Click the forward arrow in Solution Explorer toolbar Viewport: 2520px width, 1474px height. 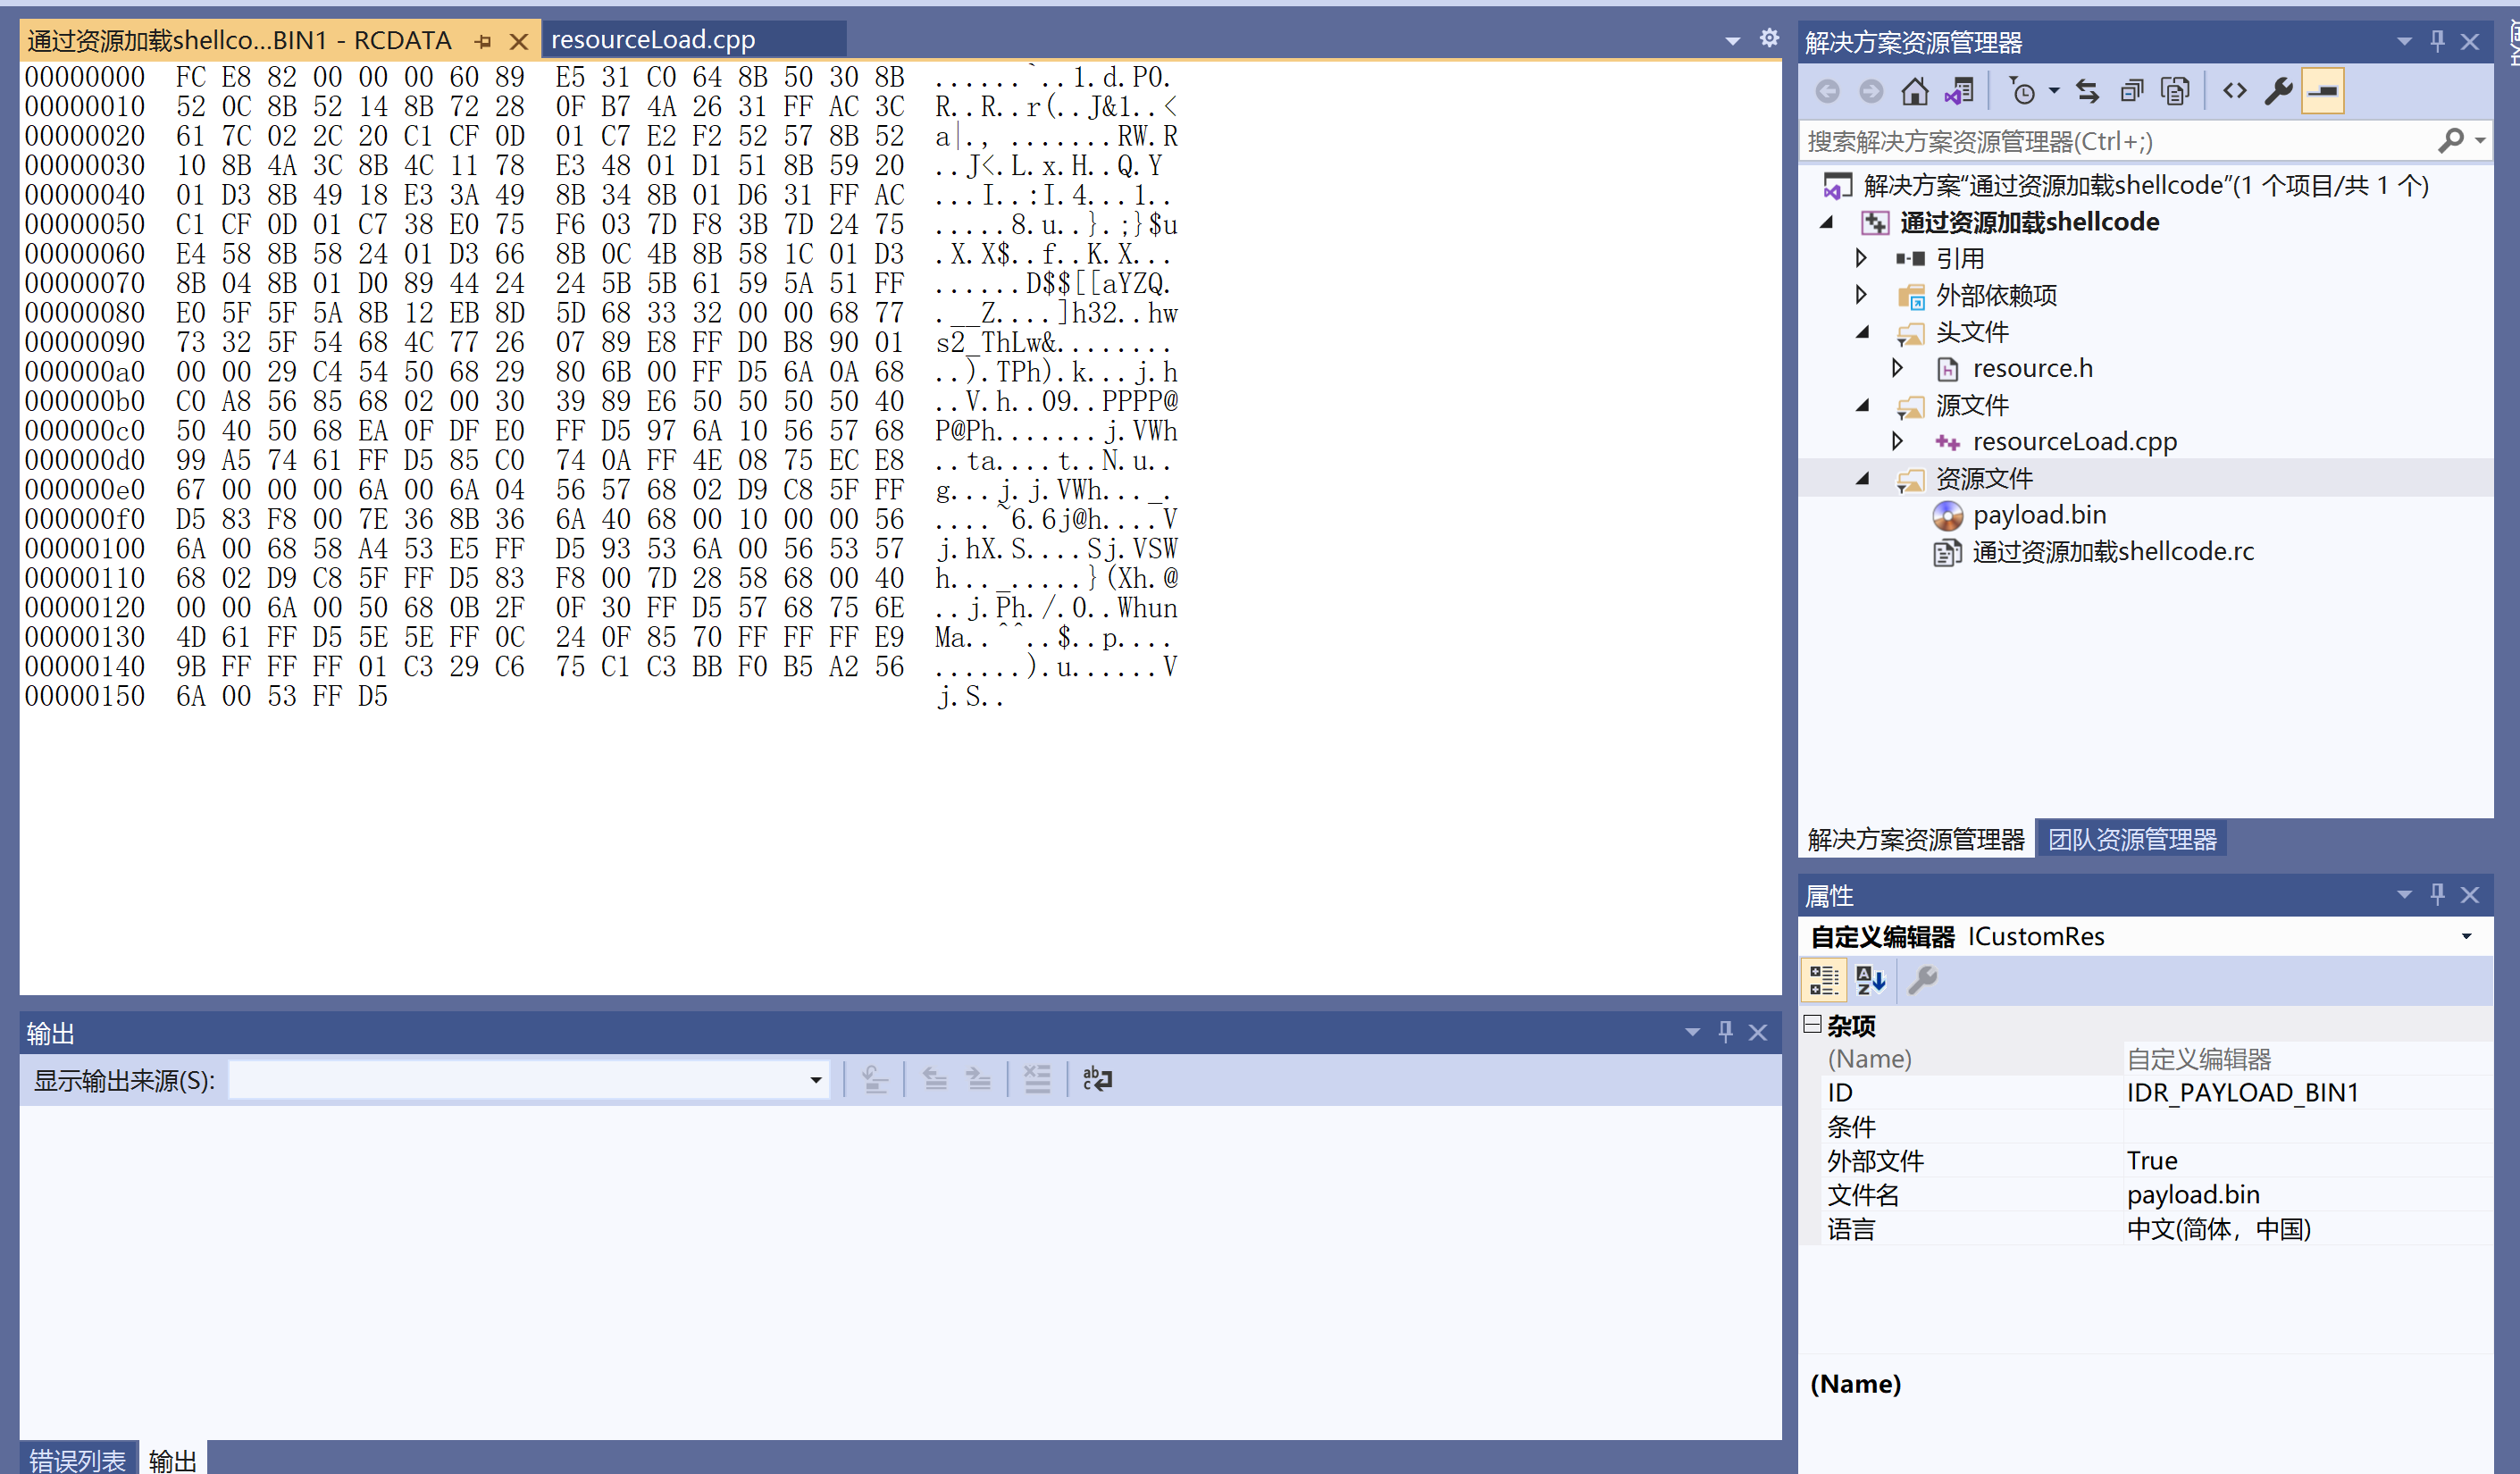(1870, 92)
